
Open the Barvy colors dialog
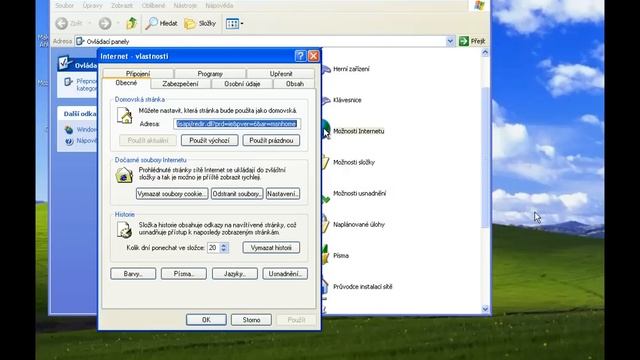[133, 274]
